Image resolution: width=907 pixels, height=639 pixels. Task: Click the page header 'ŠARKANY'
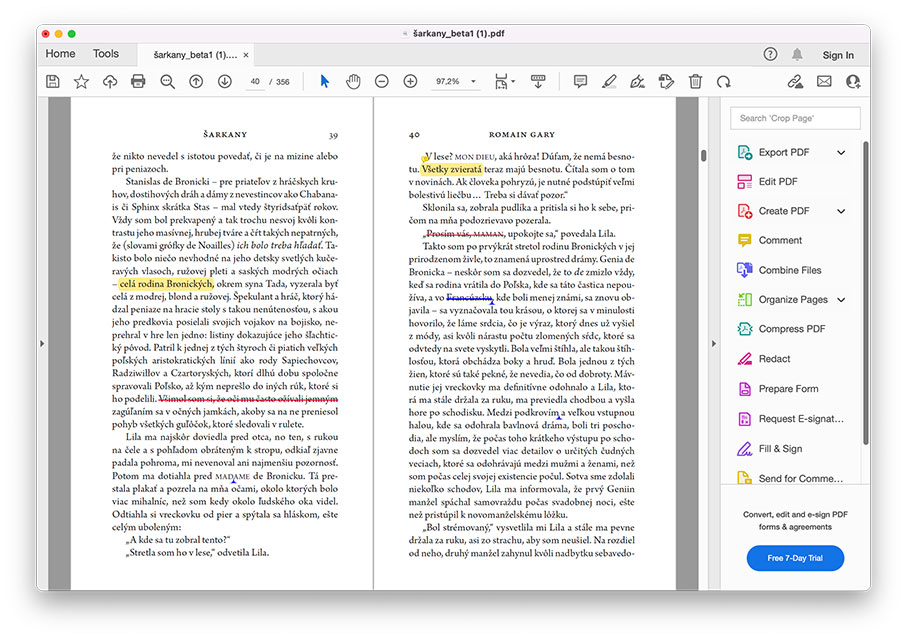coord(225,134)
